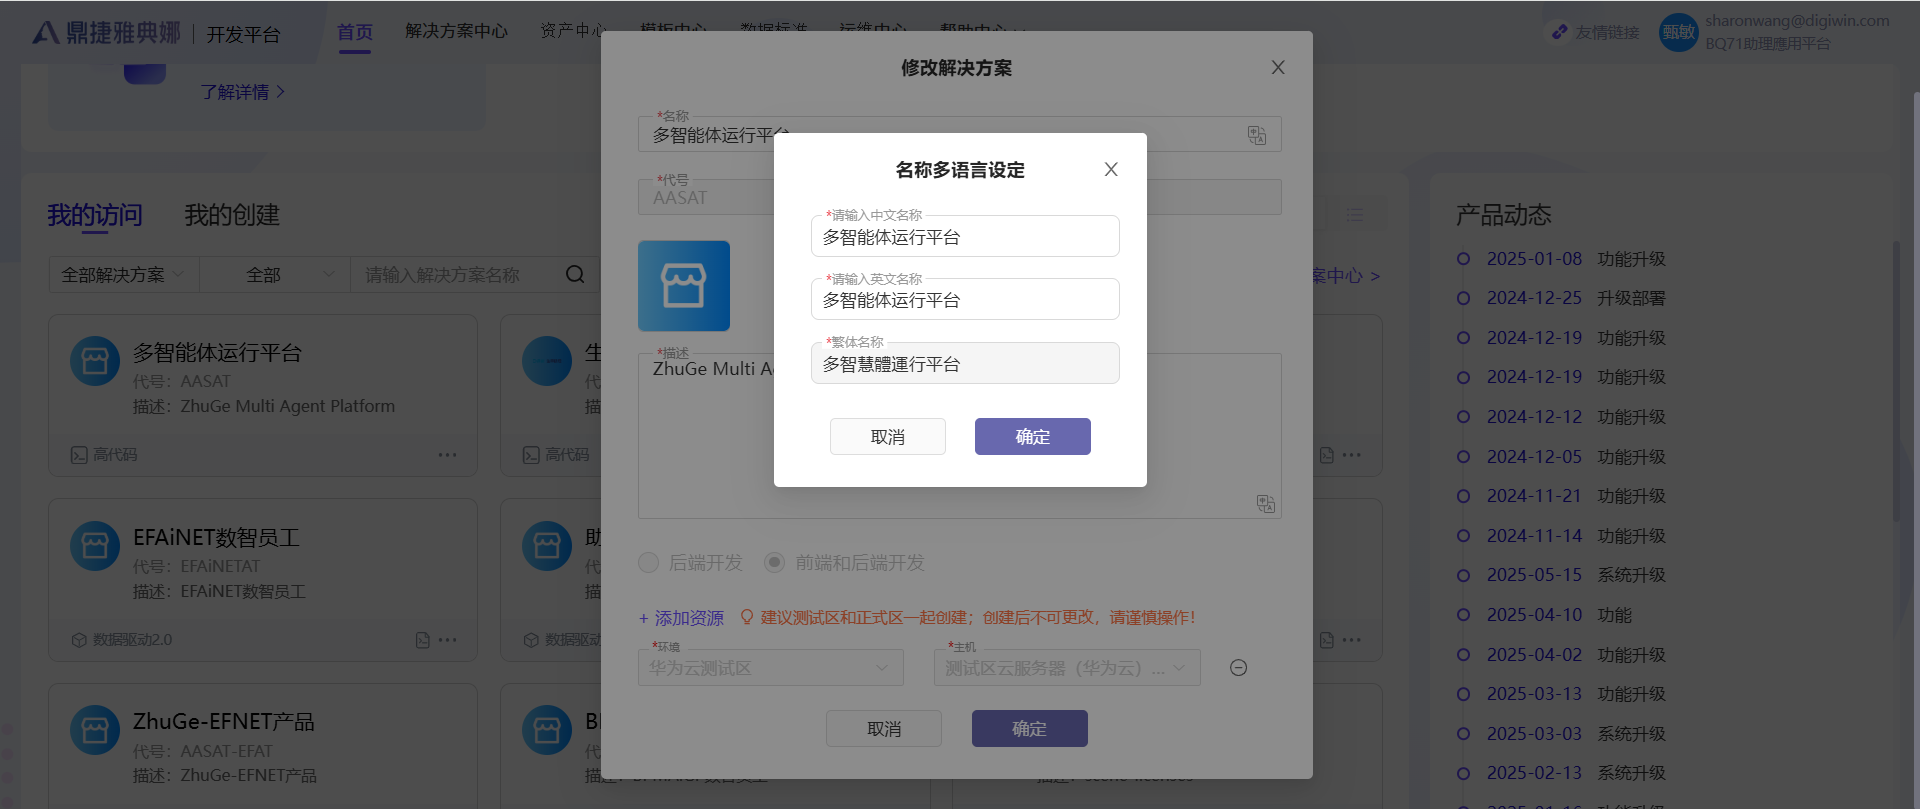Click 2025-03-03 系统升级 news entry
The height and width of the screenshot is (809, 1920).
pyautogui.click(x=1575, y=734)
